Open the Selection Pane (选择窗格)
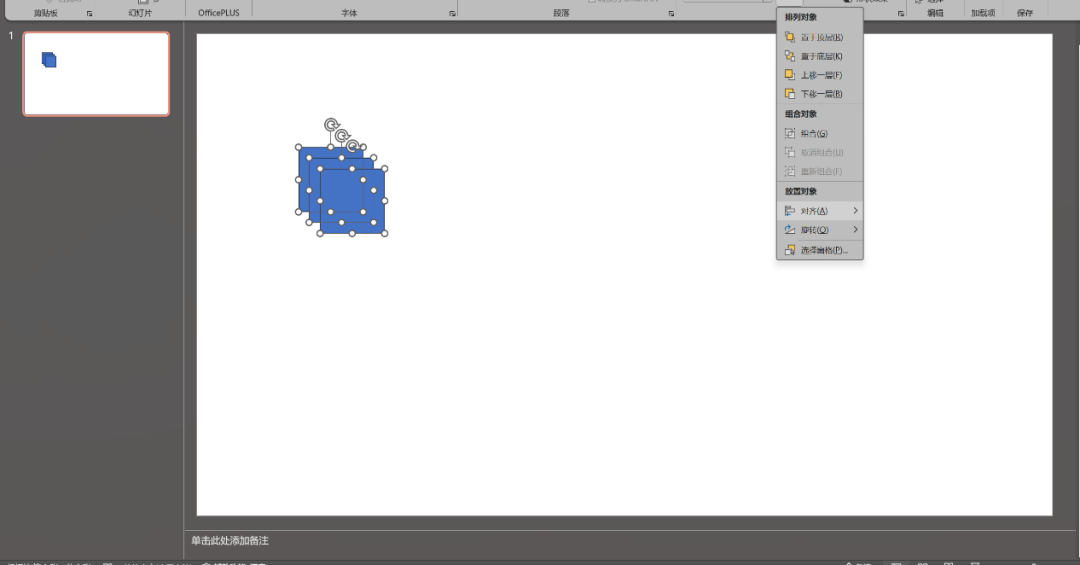1080x565 pixels. [823, 250]
